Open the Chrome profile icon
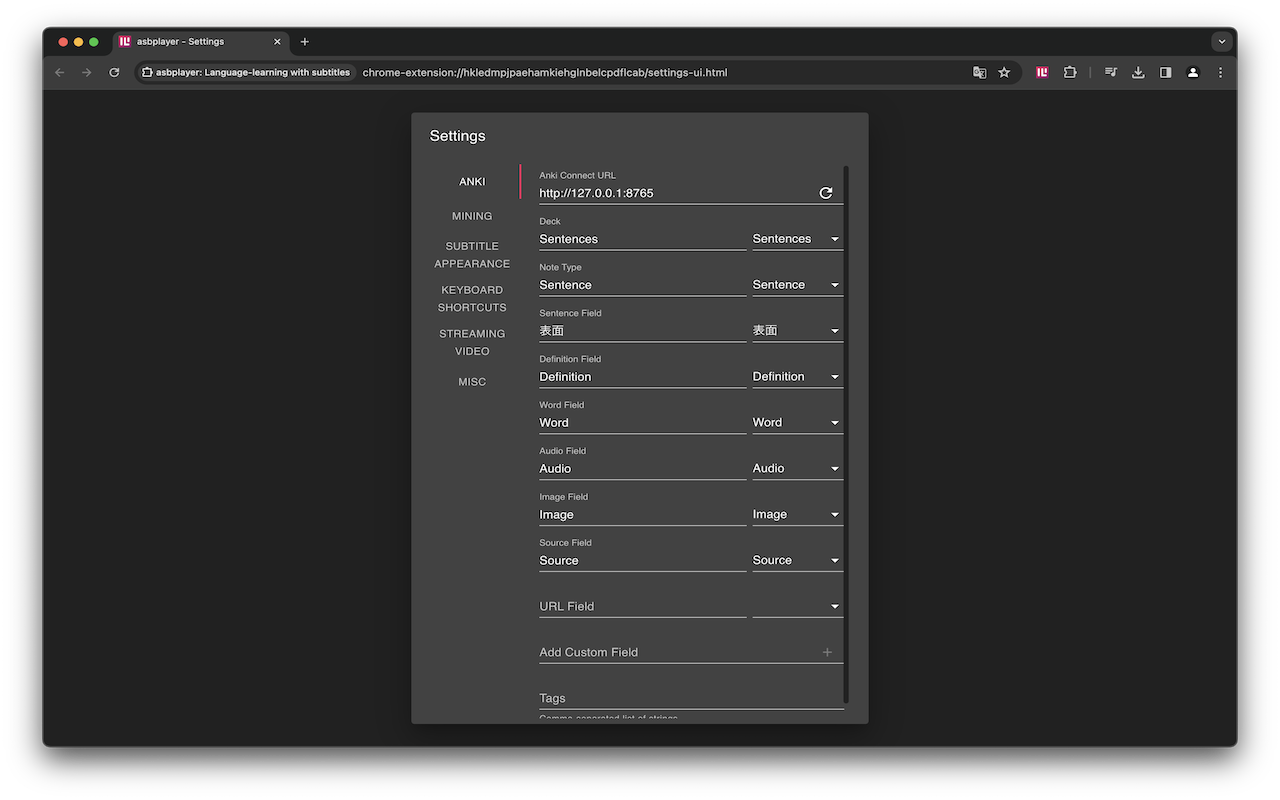The height and width of the screenshot is (800, 1280). tap(1193, 72)
